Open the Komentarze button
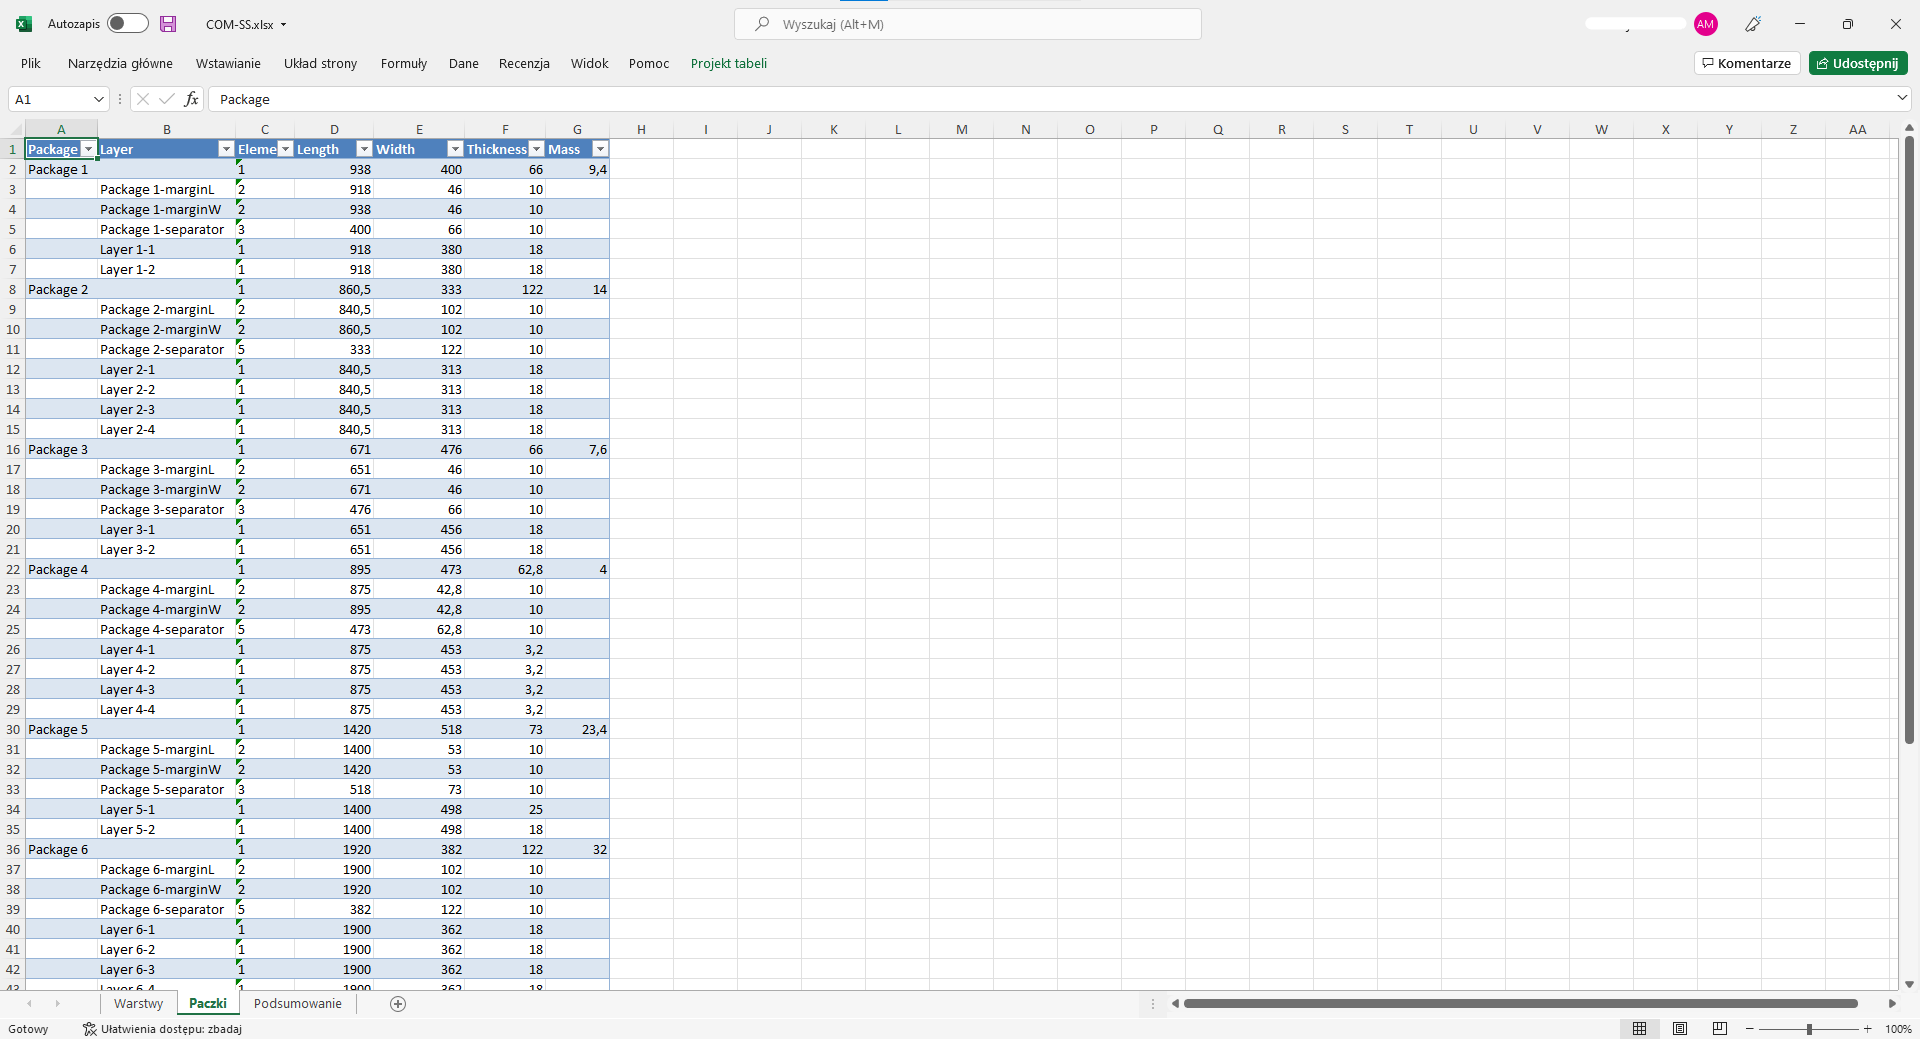Screen dimensions: 1920x1039 (1747, 63)
